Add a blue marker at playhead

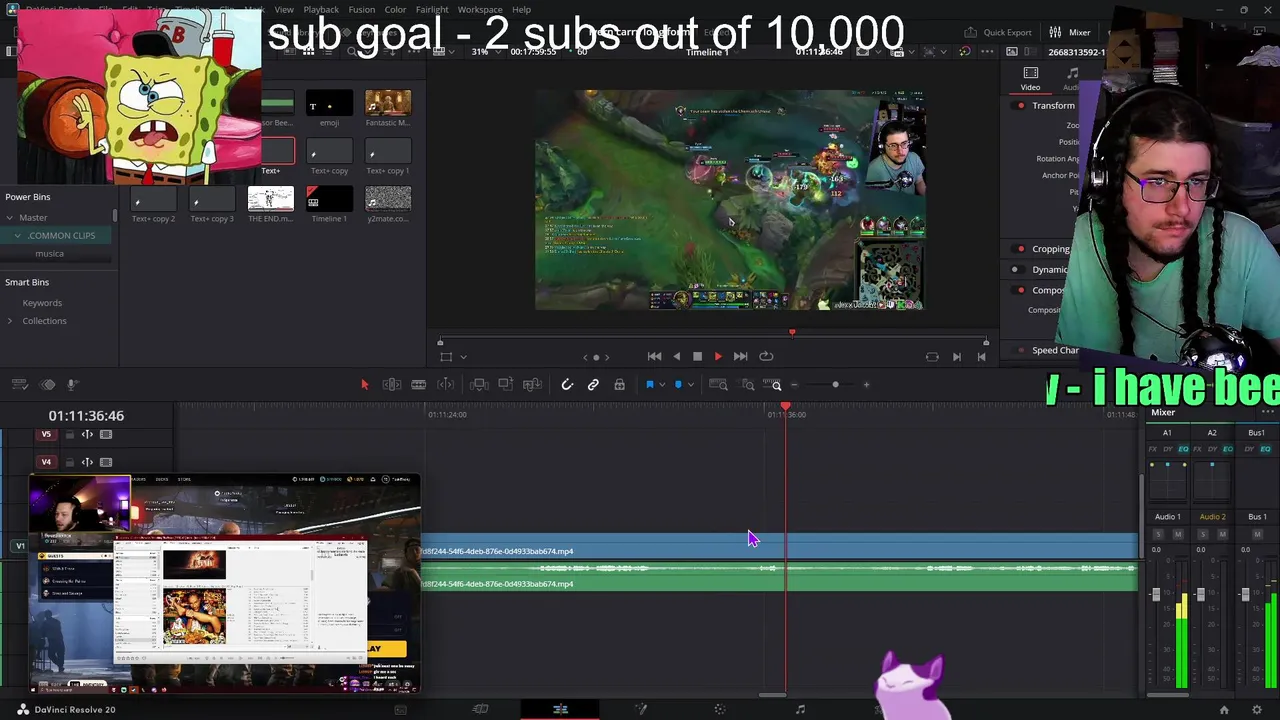[678, 385]
